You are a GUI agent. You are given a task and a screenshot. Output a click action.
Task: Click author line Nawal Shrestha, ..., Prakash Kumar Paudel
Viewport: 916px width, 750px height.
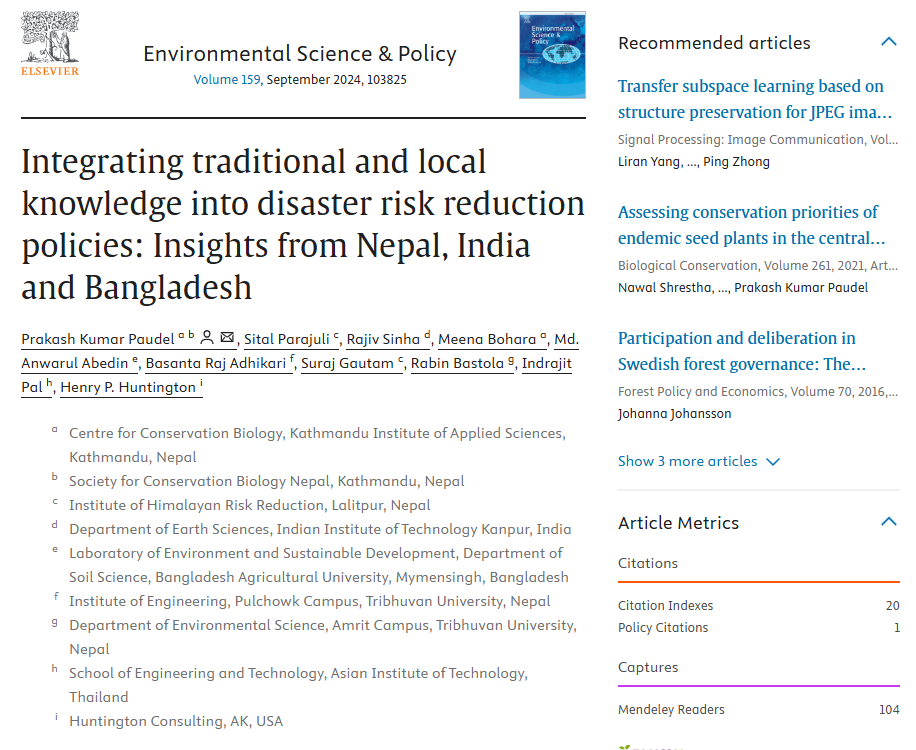tap(742, 288)
